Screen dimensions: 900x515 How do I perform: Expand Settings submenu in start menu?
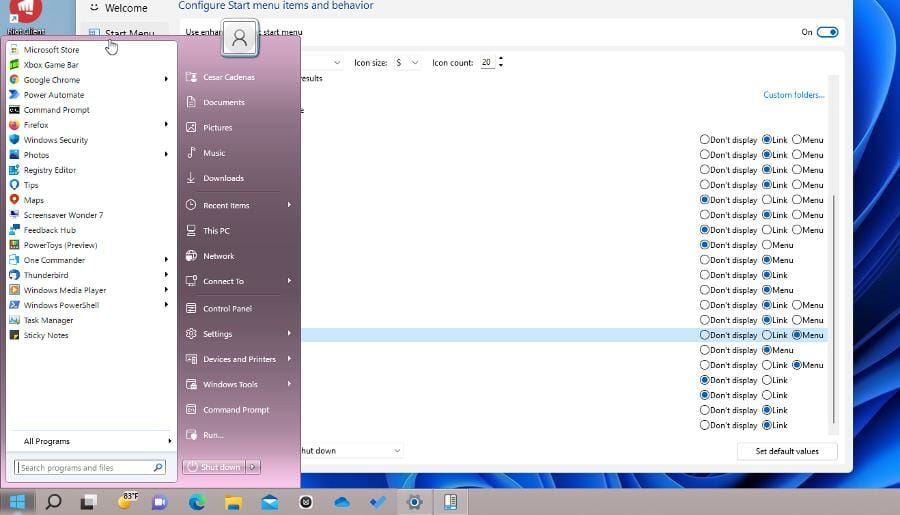pos(289,334)
